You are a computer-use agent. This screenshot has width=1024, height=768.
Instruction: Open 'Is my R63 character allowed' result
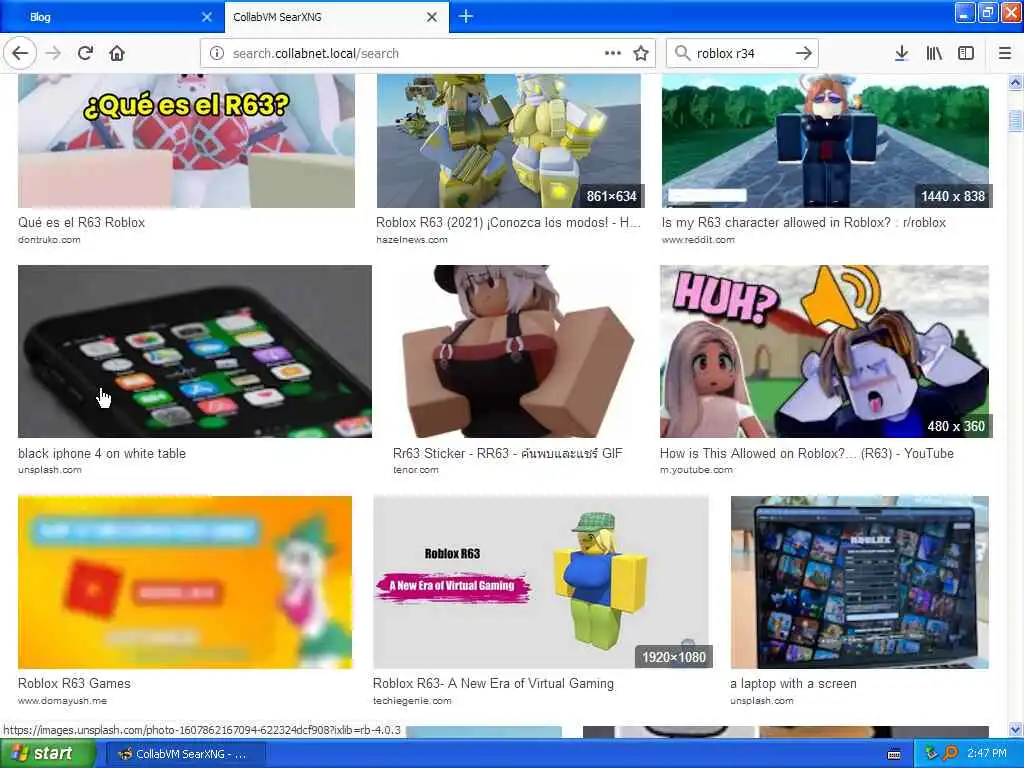(x=804, y=222)
